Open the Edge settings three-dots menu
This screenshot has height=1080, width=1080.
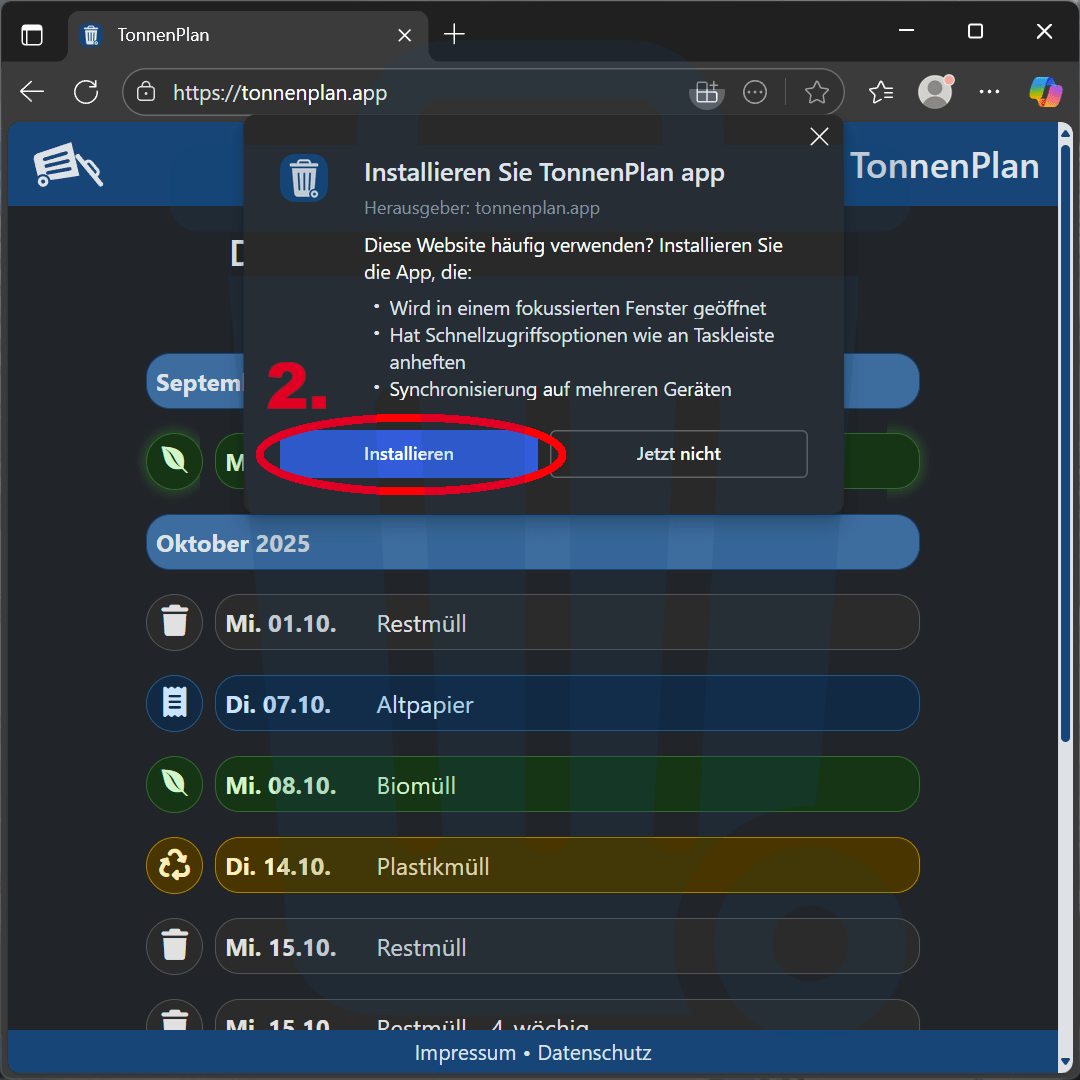989,93
